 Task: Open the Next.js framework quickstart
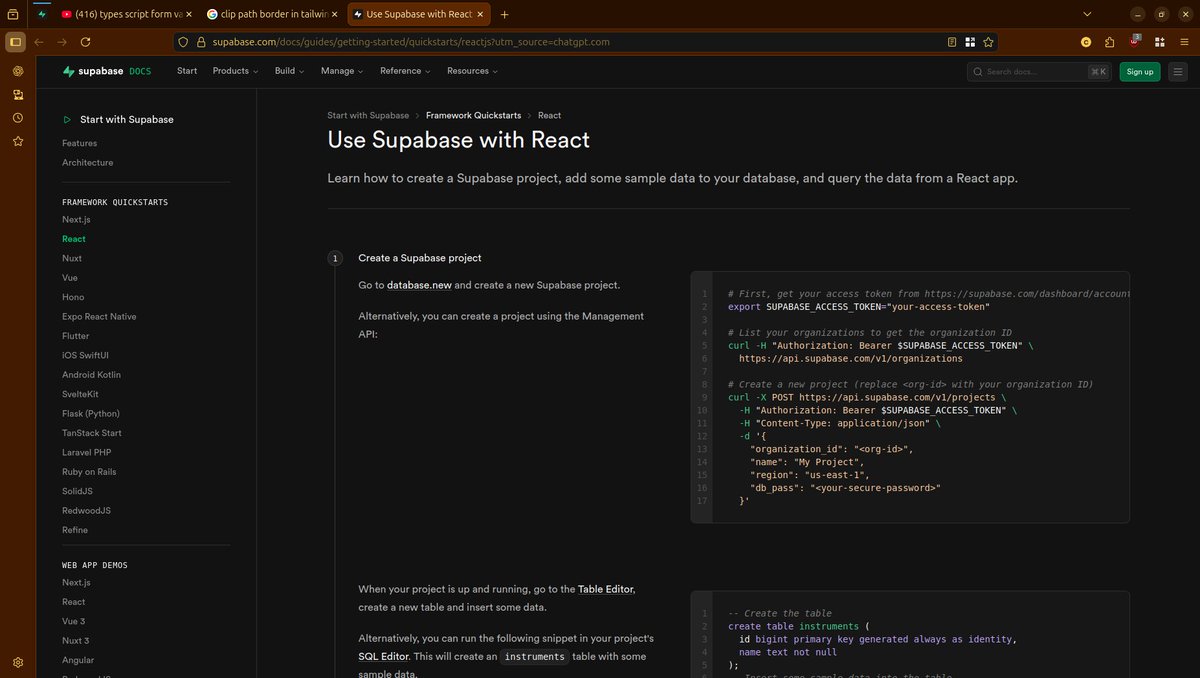pos(76,219)
